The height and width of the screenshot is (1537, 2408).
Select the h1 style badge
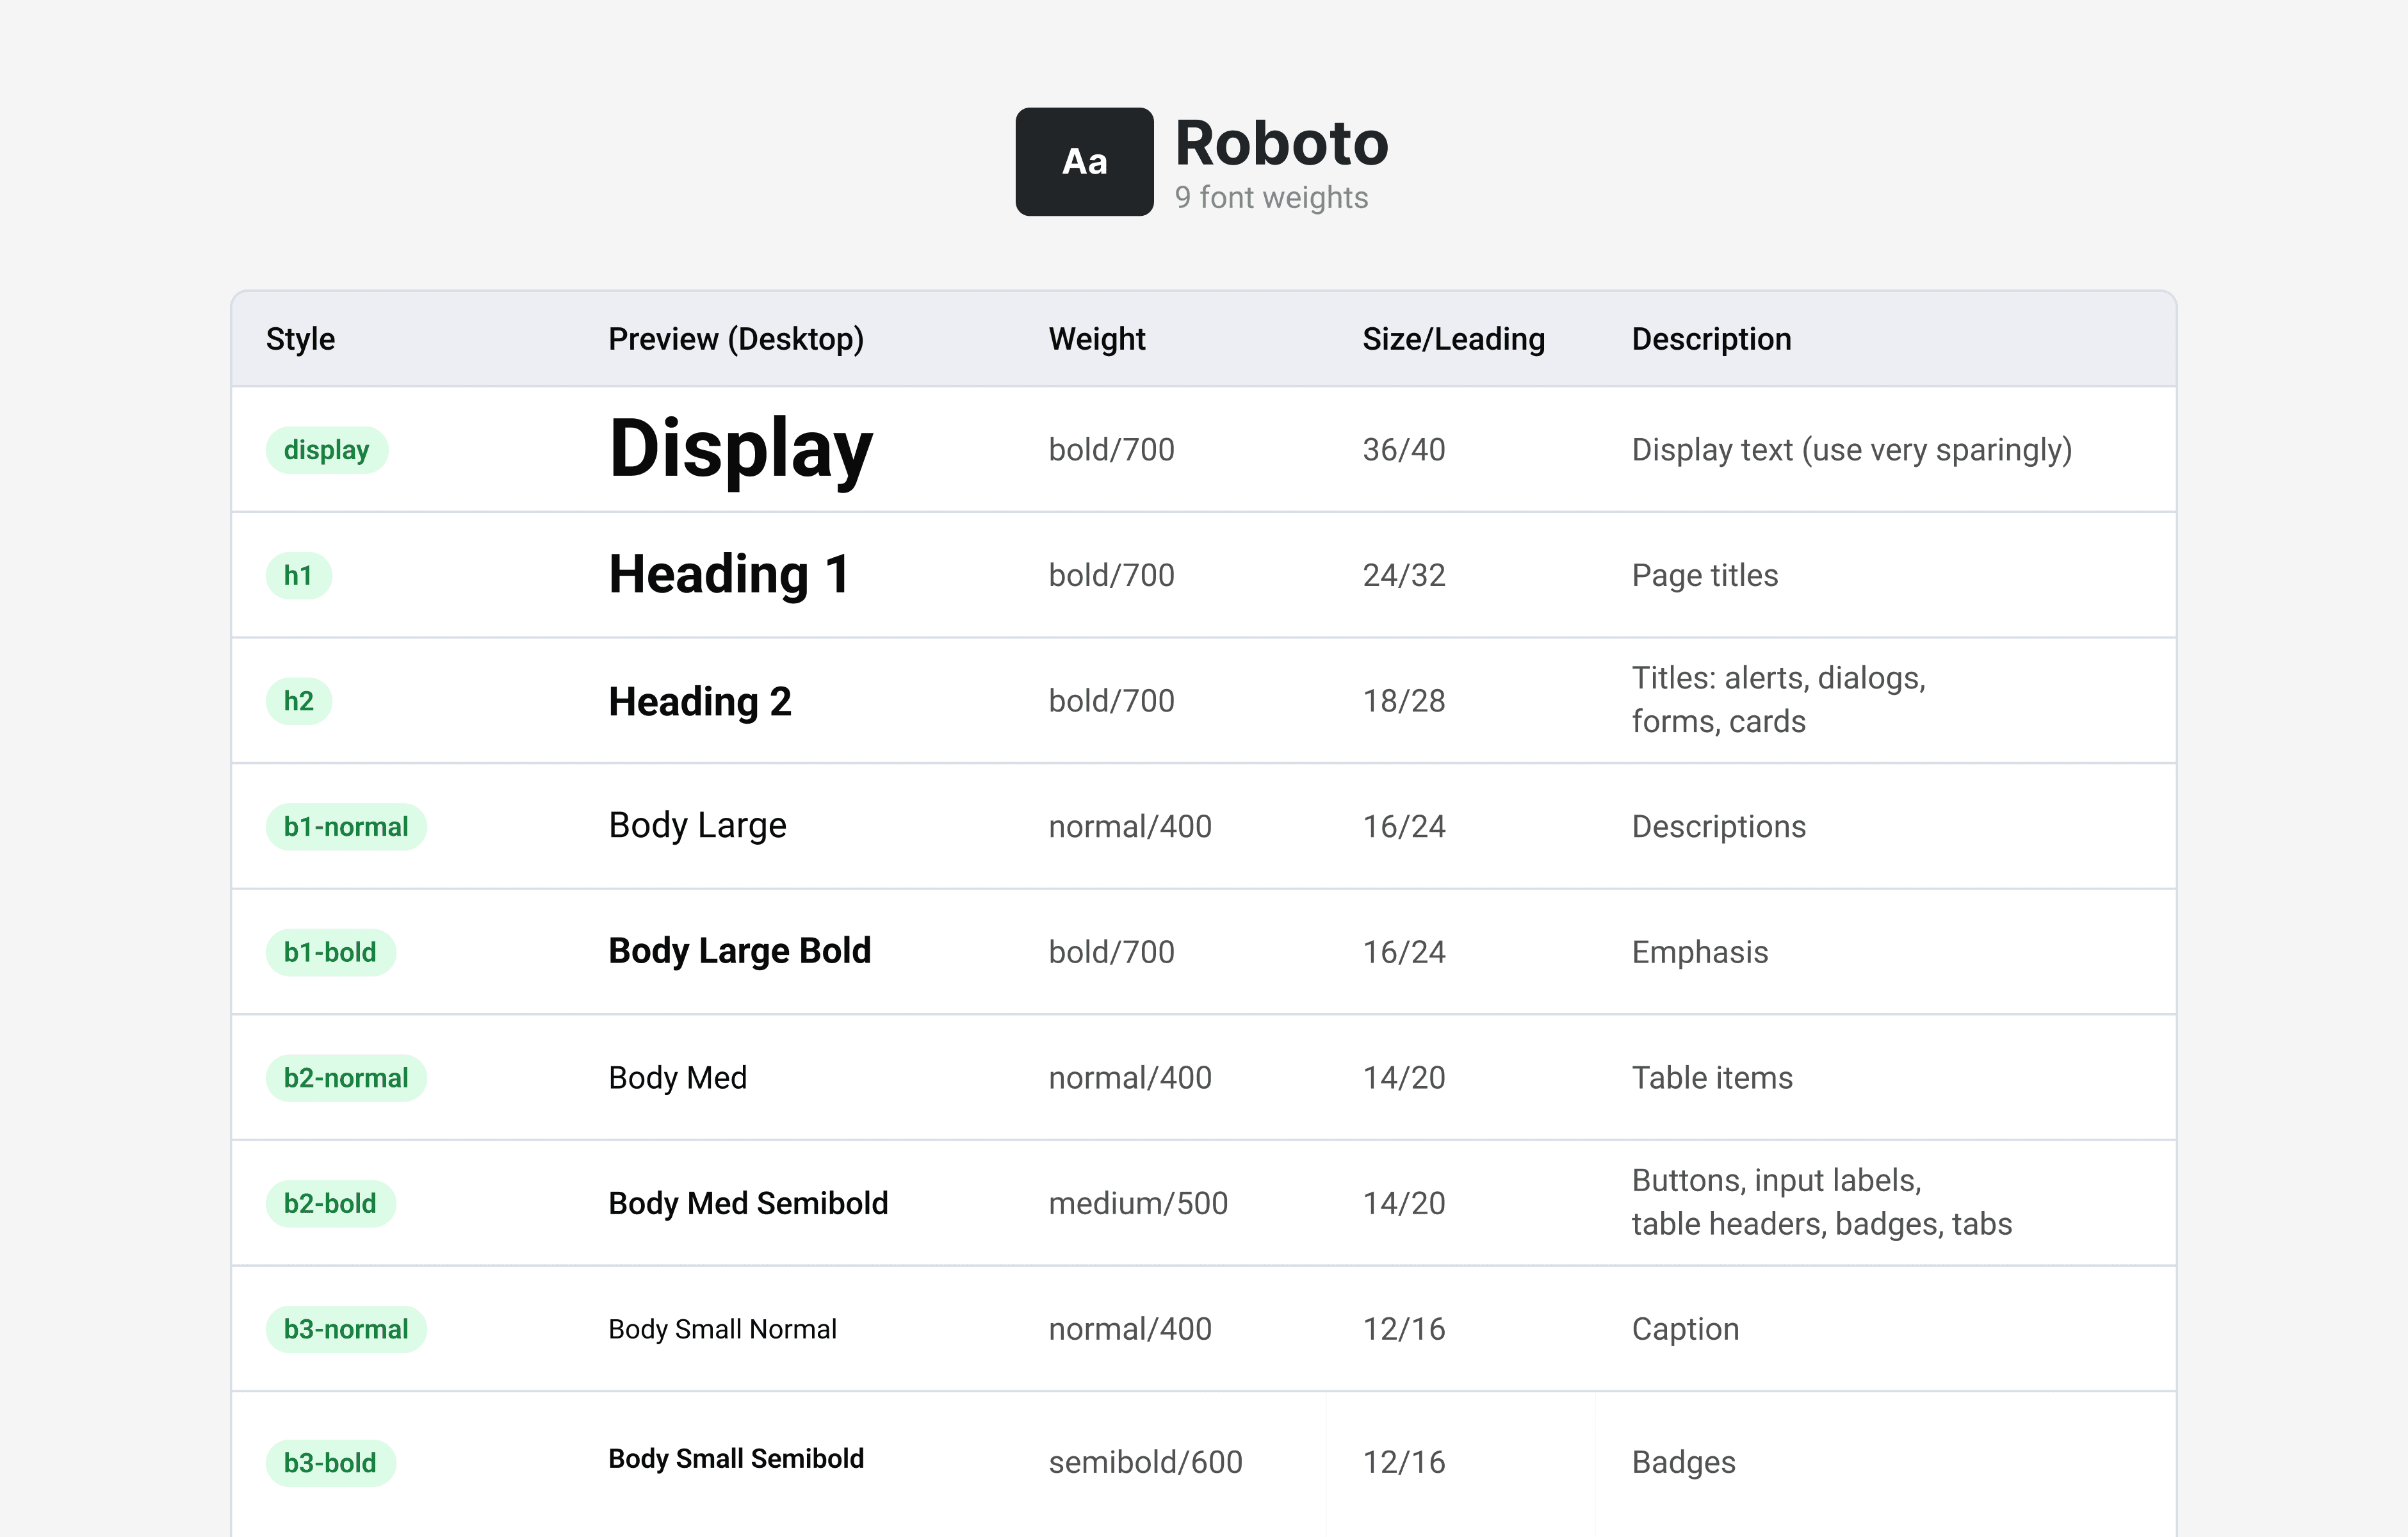coord(298,576)
